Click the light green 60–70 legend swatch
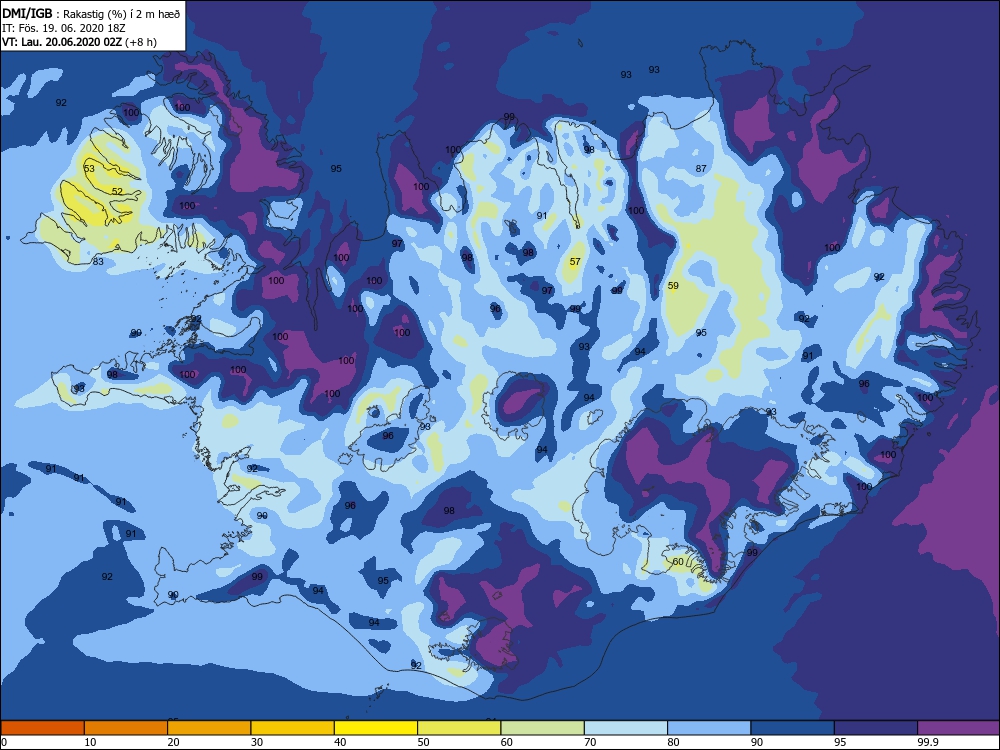1000x750 pixels. [x=543, y=728]
